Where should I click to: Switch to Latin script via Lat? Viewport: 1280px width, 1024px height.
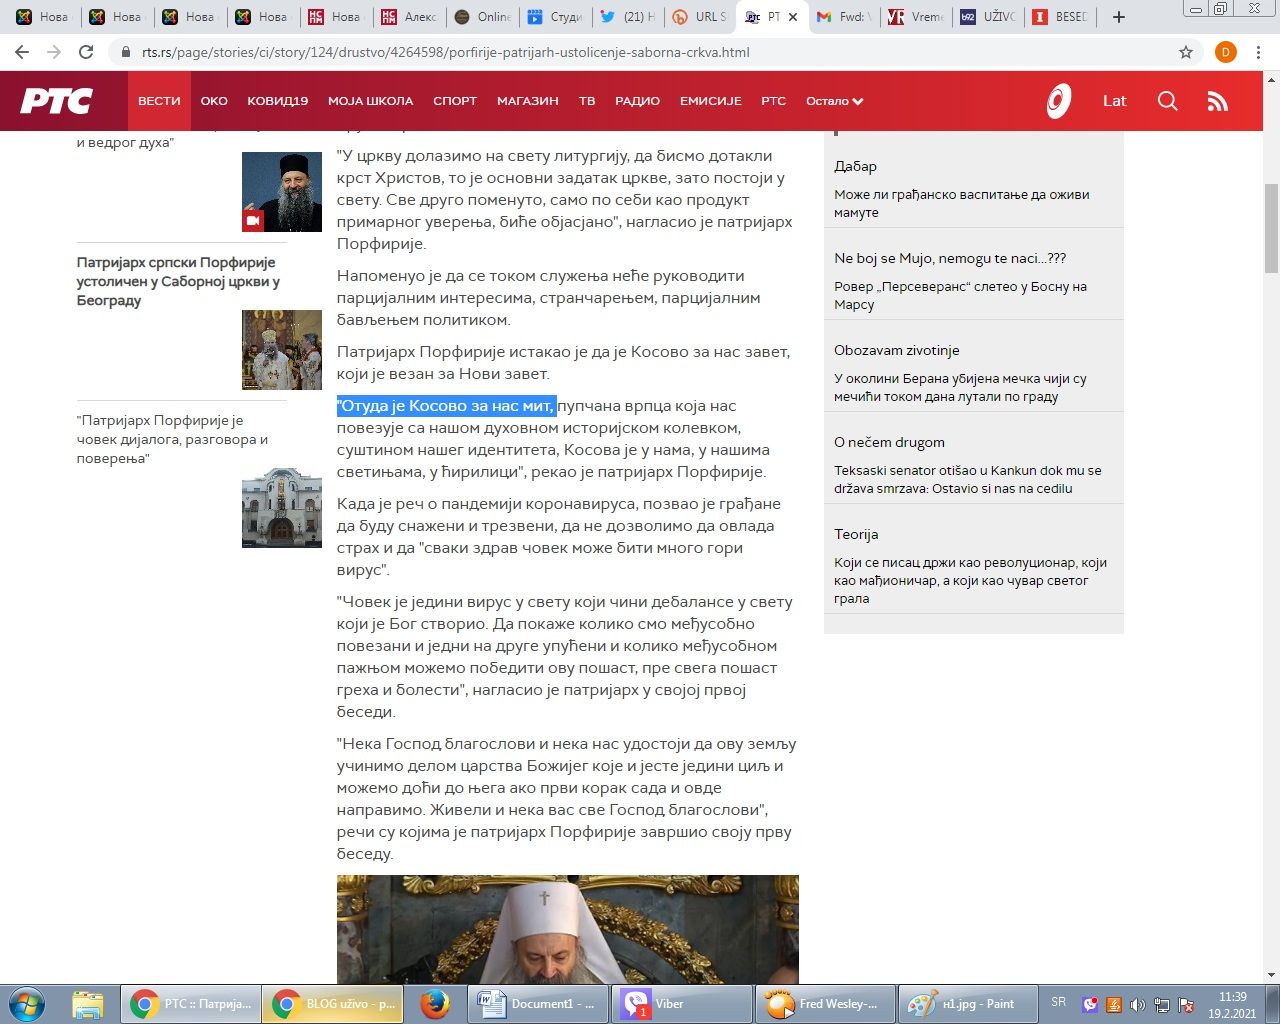click(1114, 101)
